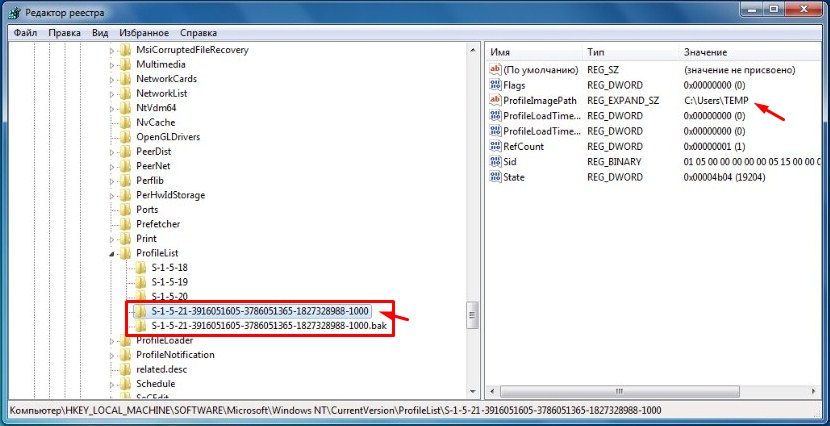
Task: Click the RefCount value icon
Action: coord(495,147)
